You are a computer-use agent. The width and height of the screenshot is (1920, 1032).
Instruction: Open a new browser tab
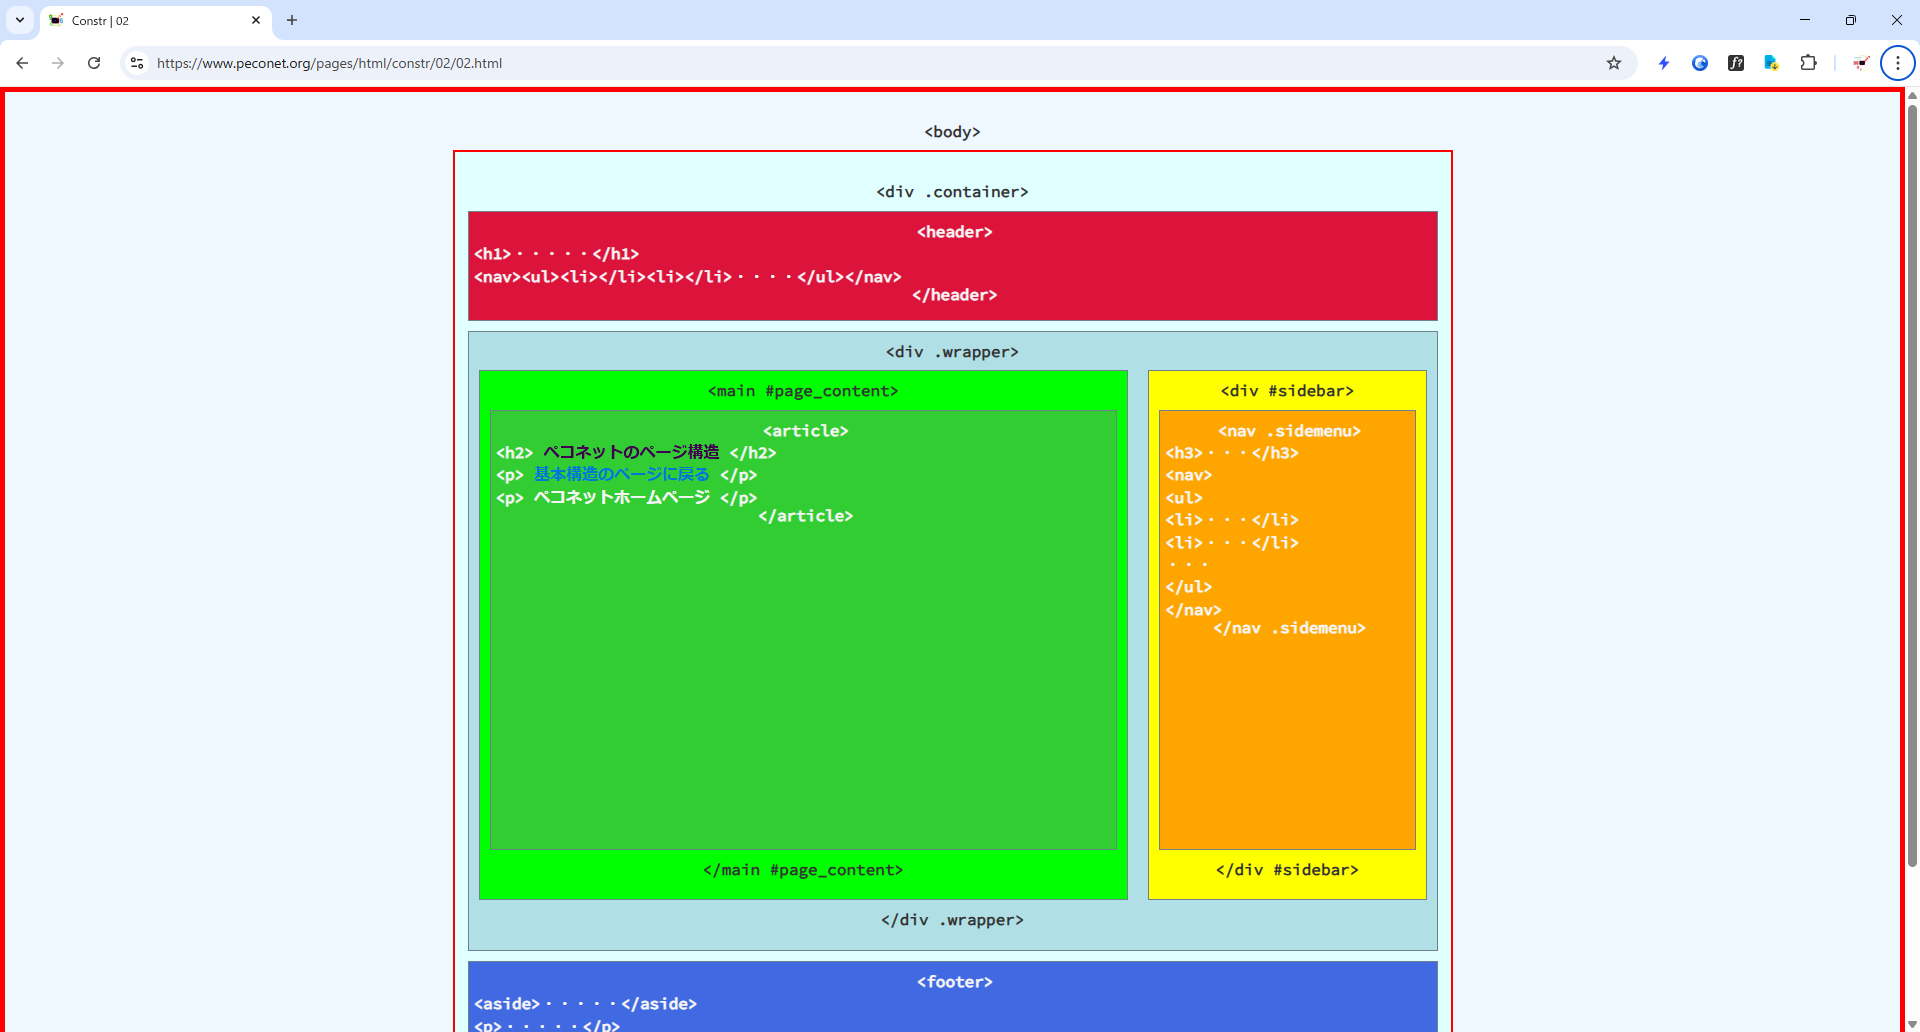tap(292, 20)
